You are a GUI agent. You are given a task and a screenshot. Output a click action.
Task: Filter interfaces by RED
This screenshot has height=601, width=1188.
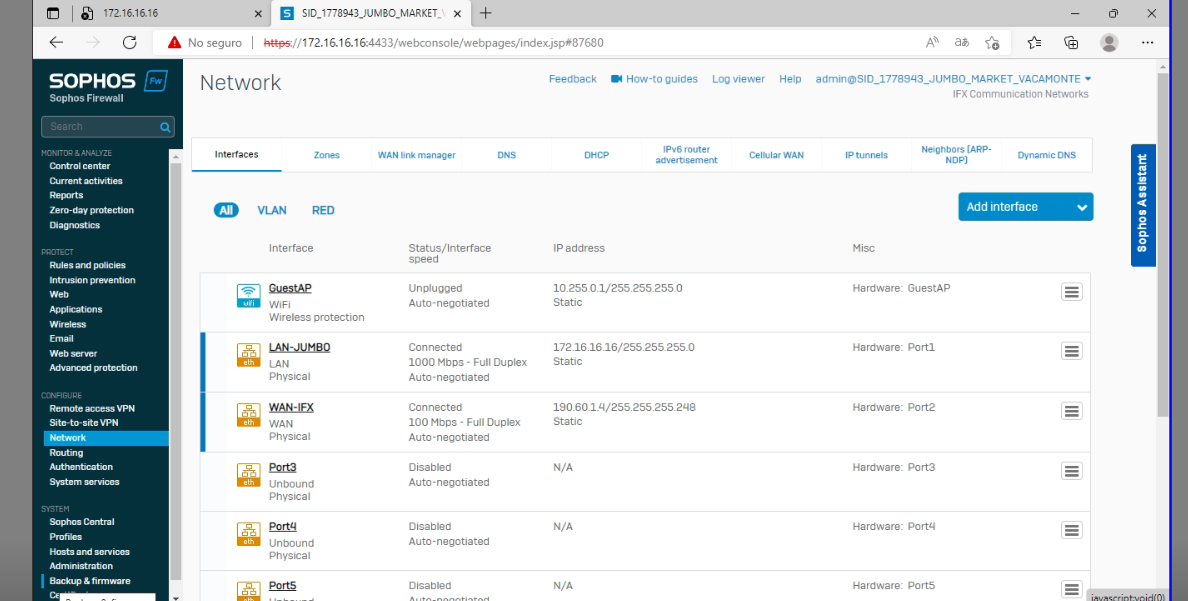tap(323, 210)
